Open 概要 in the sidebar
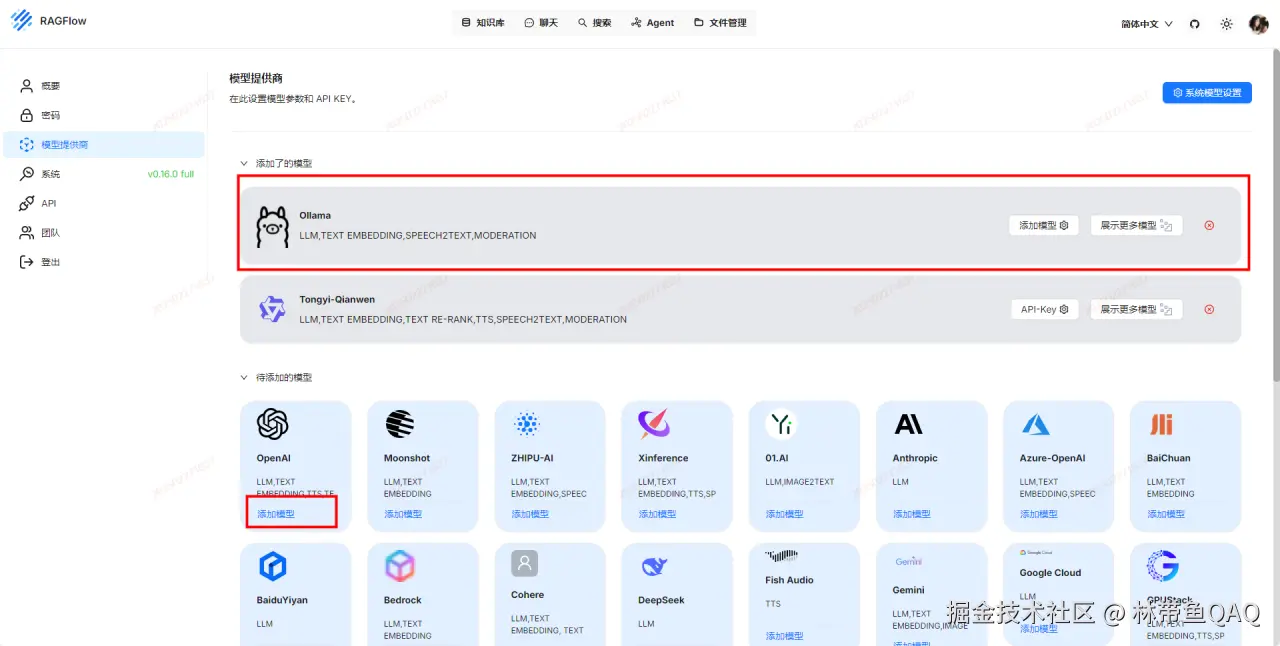 [x=103, y=86]
